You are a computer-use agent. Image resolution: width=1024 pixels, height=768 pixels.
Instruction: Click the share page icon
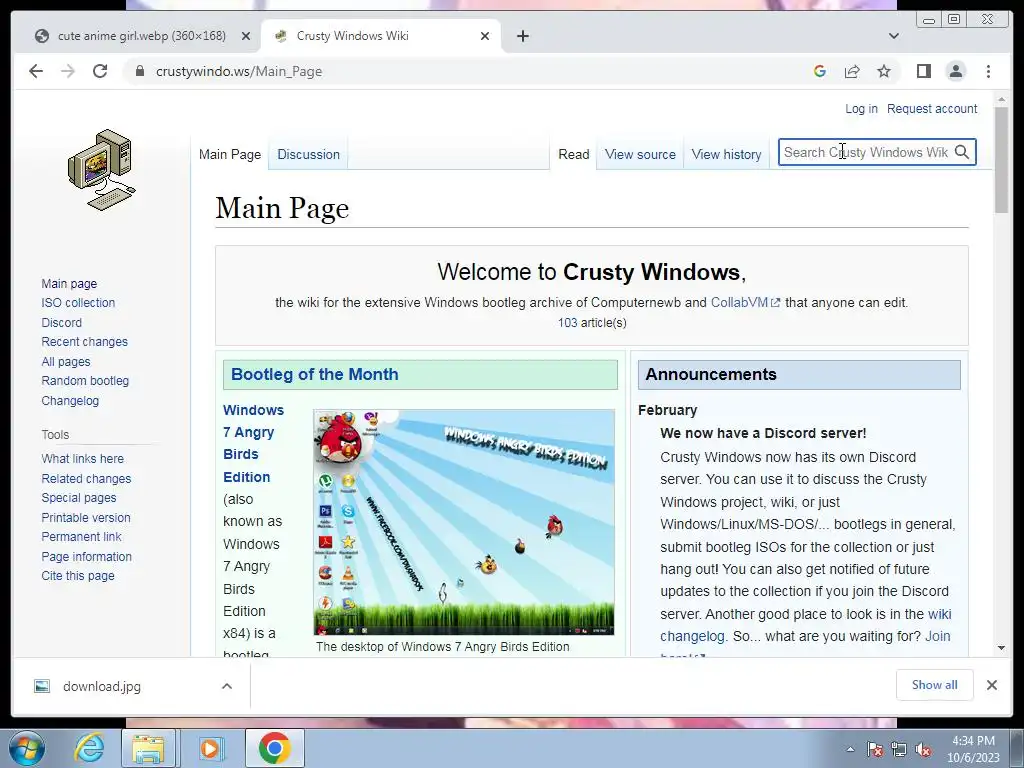coord(852,71)
